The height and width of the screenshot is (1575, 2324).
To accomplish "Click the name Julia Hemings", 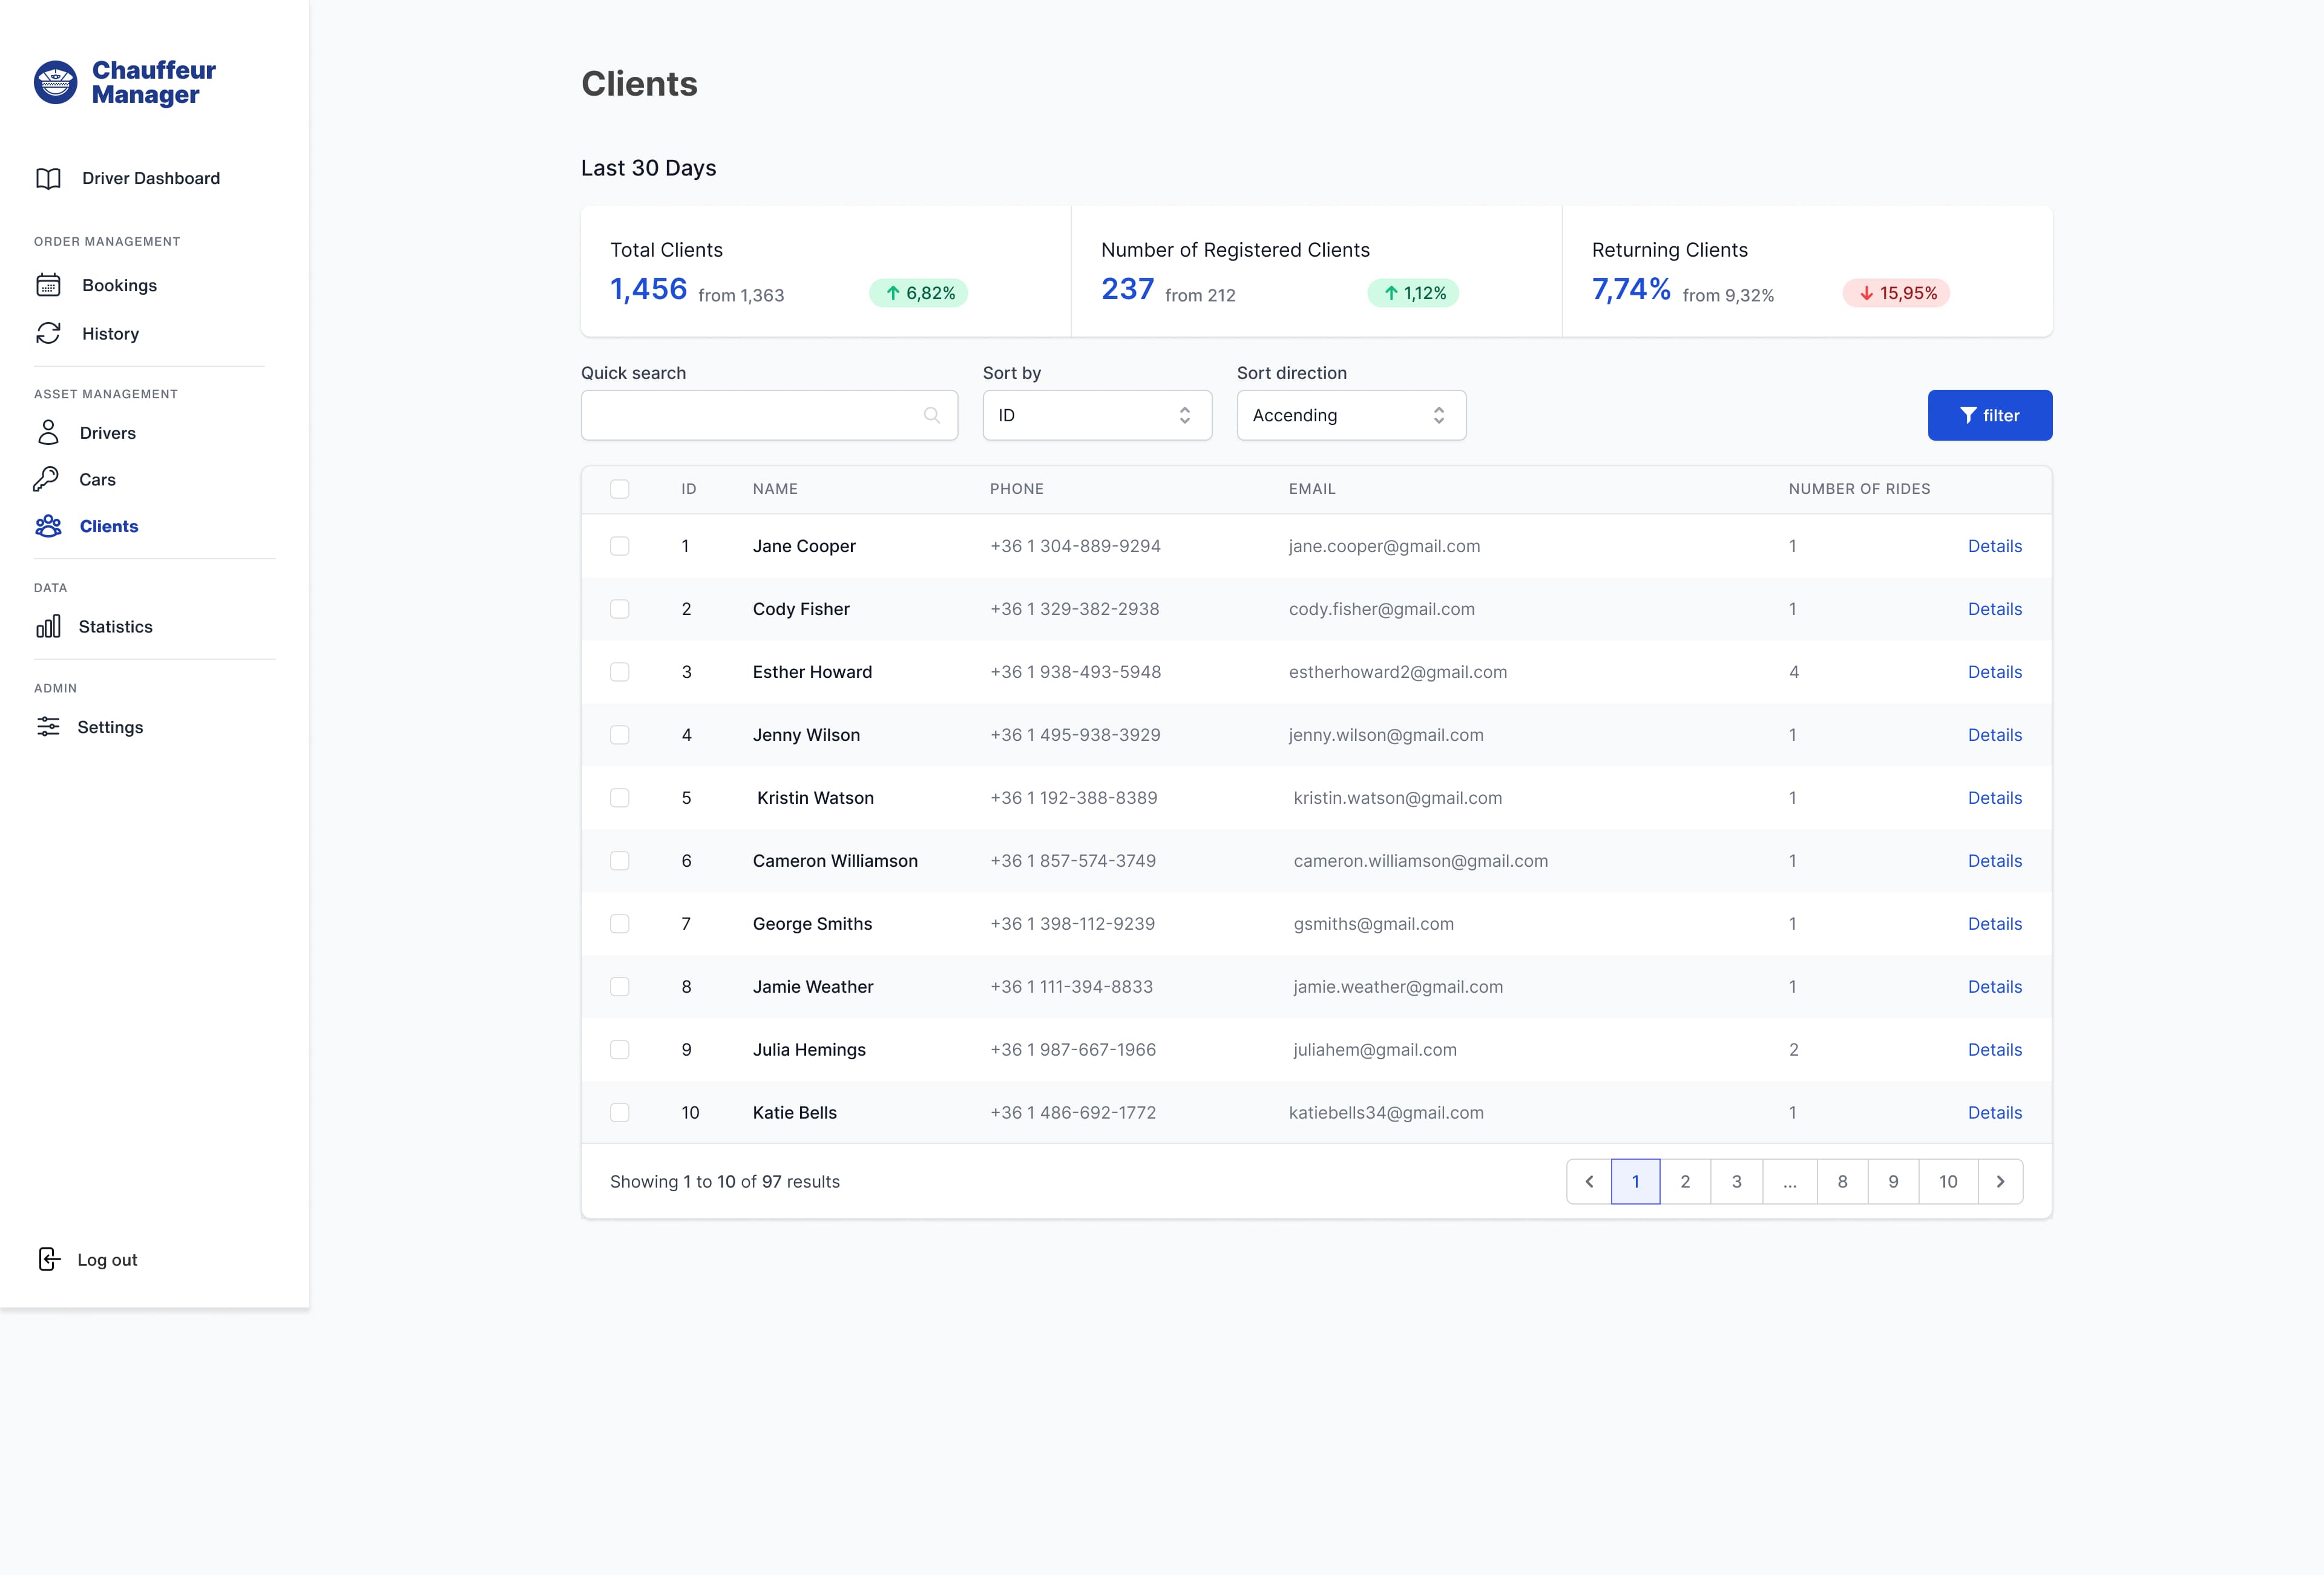I will click(809, 1050).
